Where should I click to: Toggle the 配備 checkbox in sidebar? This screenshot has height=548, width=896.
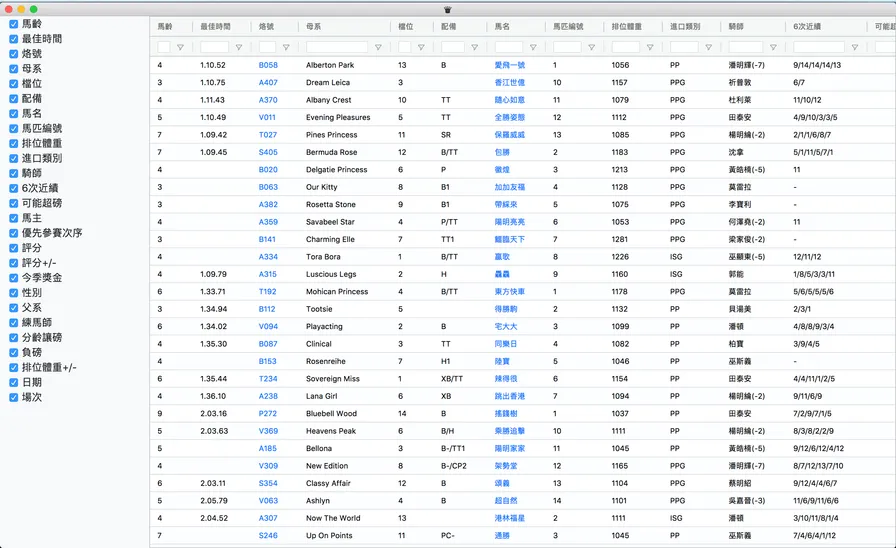(14, 98)
